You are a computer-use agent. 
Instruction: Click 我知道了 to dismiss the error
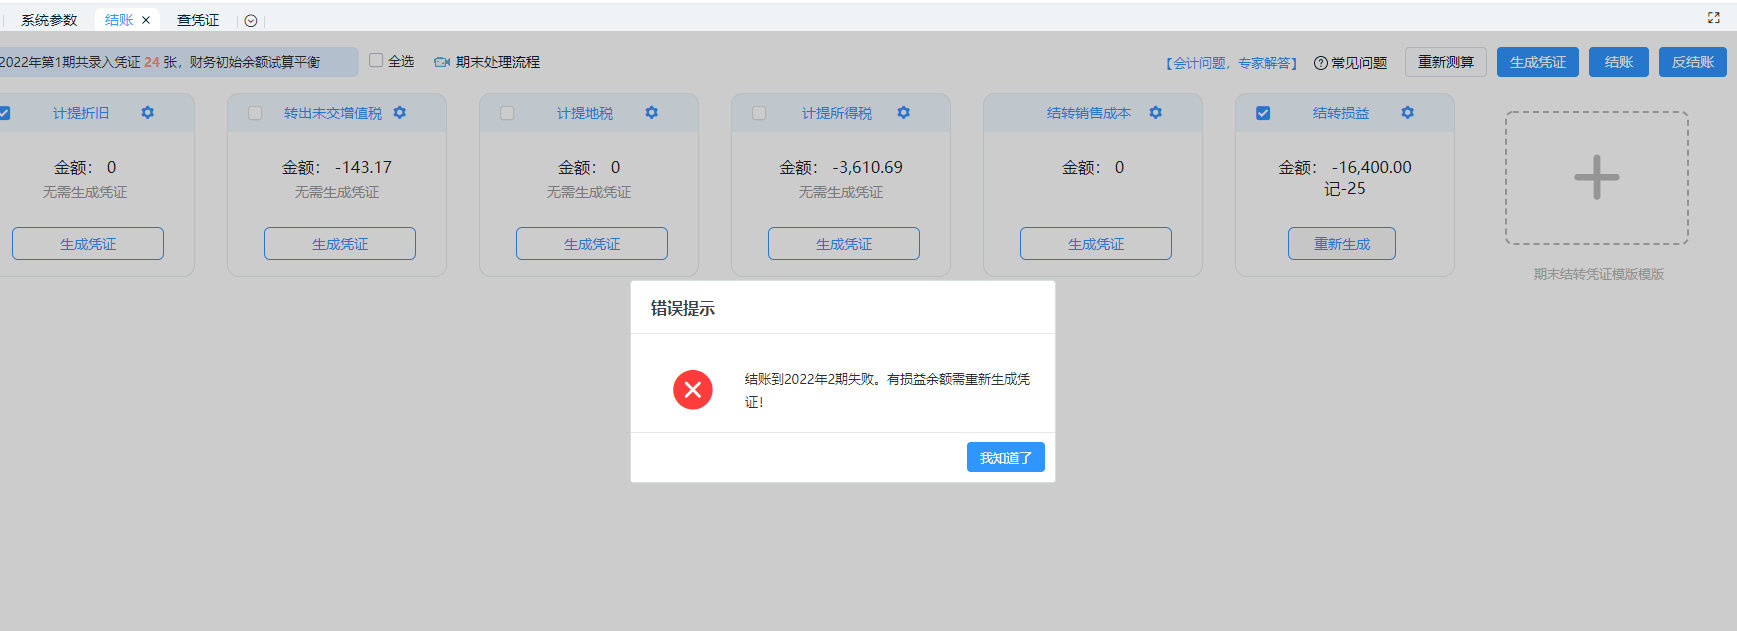[x=1005, y=457]
